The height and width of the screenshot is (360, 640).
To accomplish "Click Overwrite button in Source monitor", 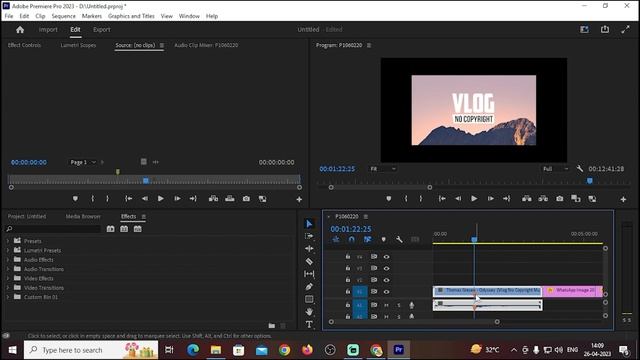I will (230, 199).
